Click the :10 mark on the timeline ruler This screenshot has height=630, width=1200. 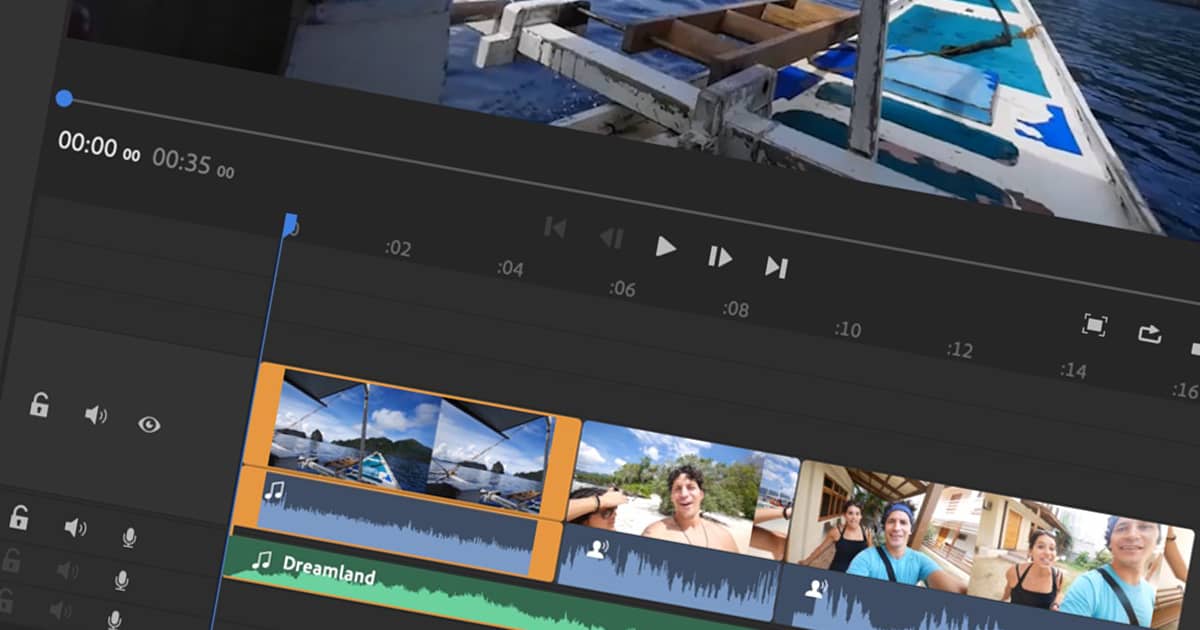tap(847, 329)
